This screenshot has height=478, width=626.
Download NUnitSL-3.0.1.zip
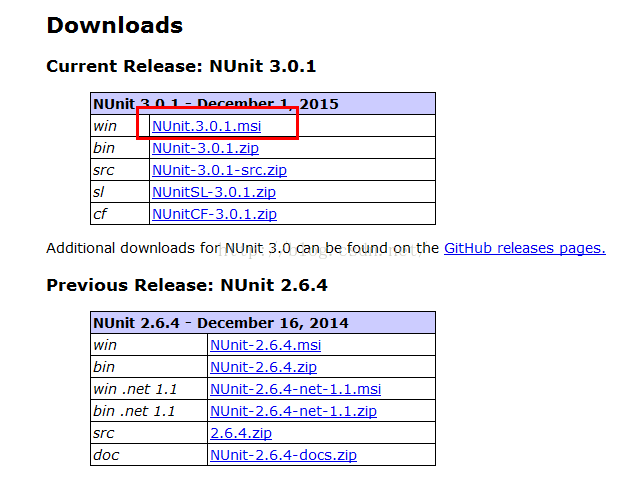214,192
